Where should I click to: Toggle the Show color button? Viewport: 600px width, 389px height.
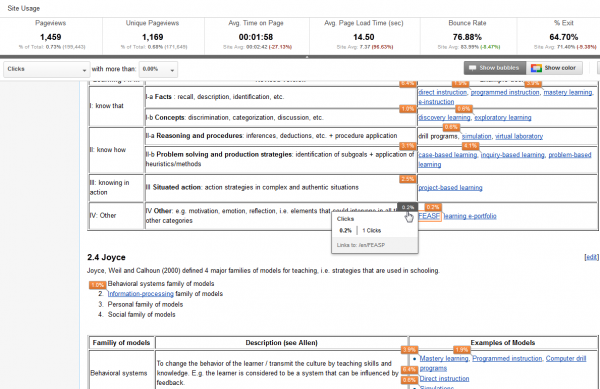554,68
